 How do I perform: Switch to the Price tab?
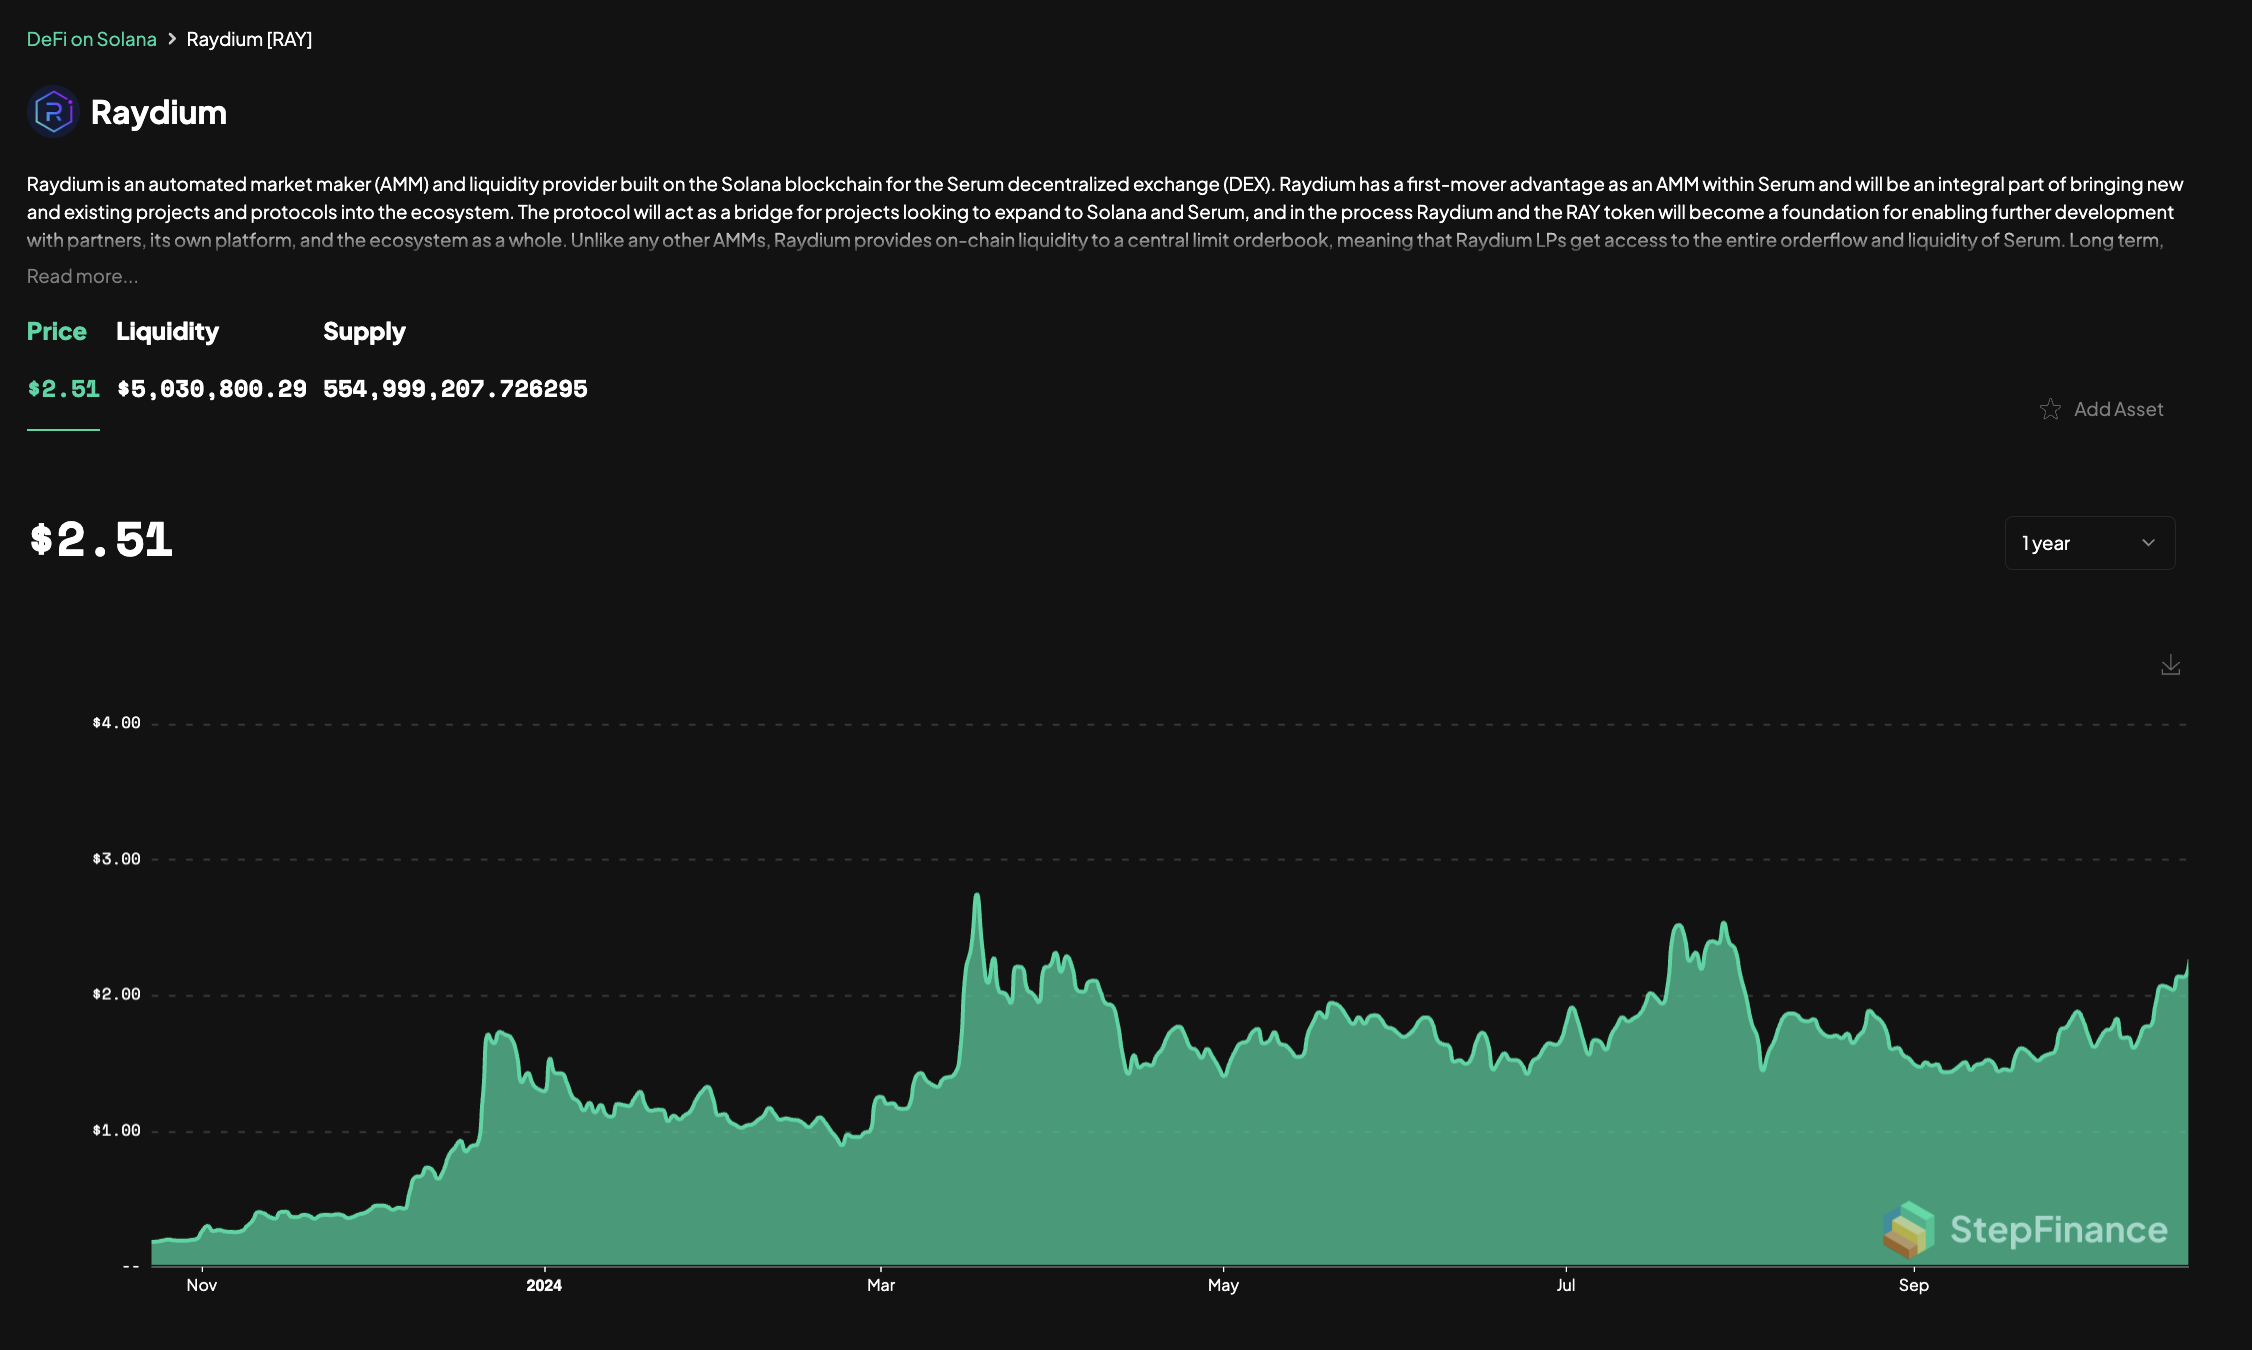pyautogui.click(x=57, y=331)
